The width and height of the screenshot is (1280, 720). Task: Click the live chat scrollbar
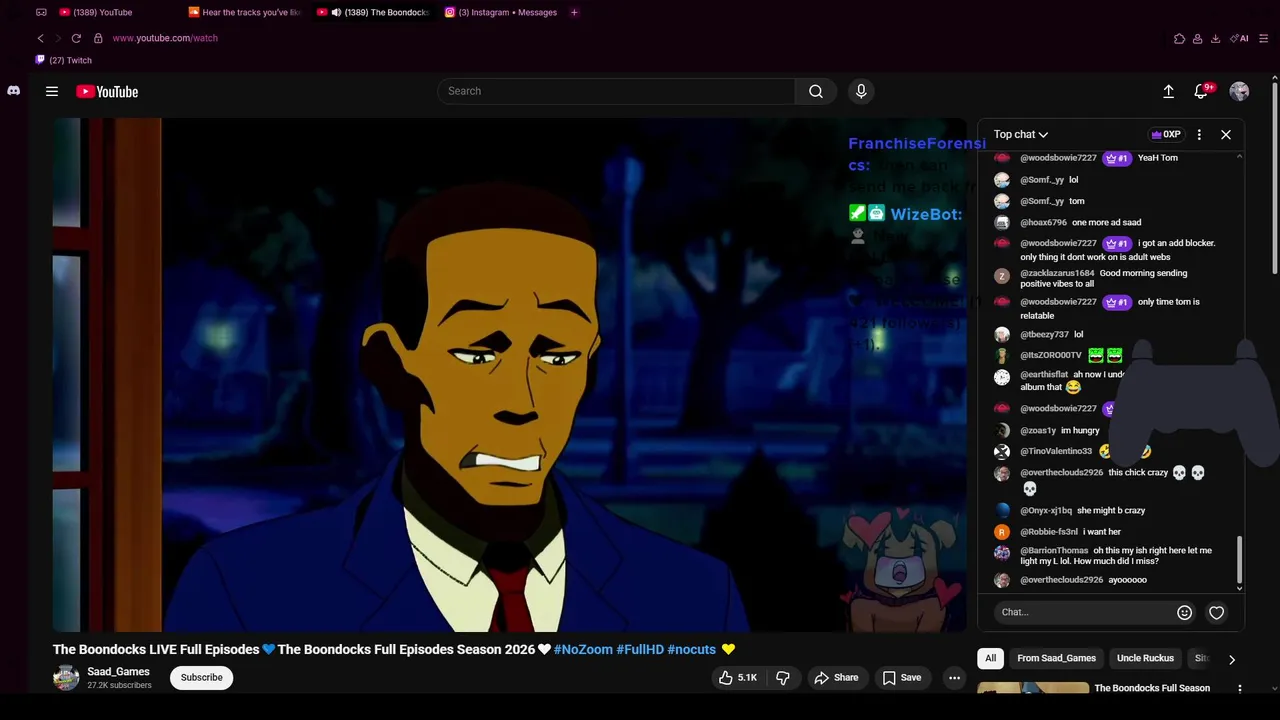(x=1240, y=560)
